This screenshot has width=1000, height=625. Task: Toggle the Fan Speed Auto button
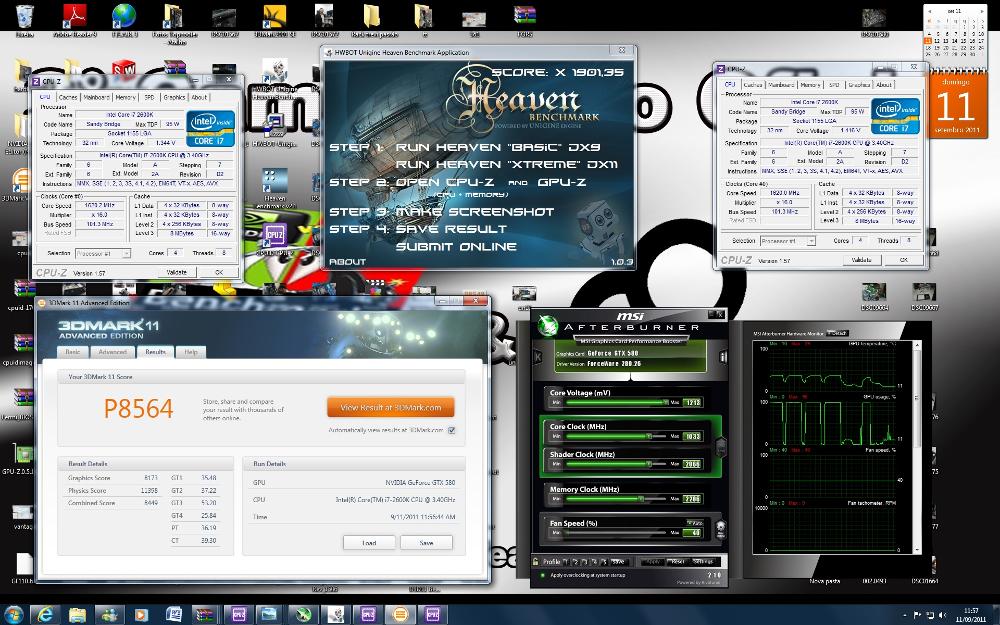[x=694, y=523]
